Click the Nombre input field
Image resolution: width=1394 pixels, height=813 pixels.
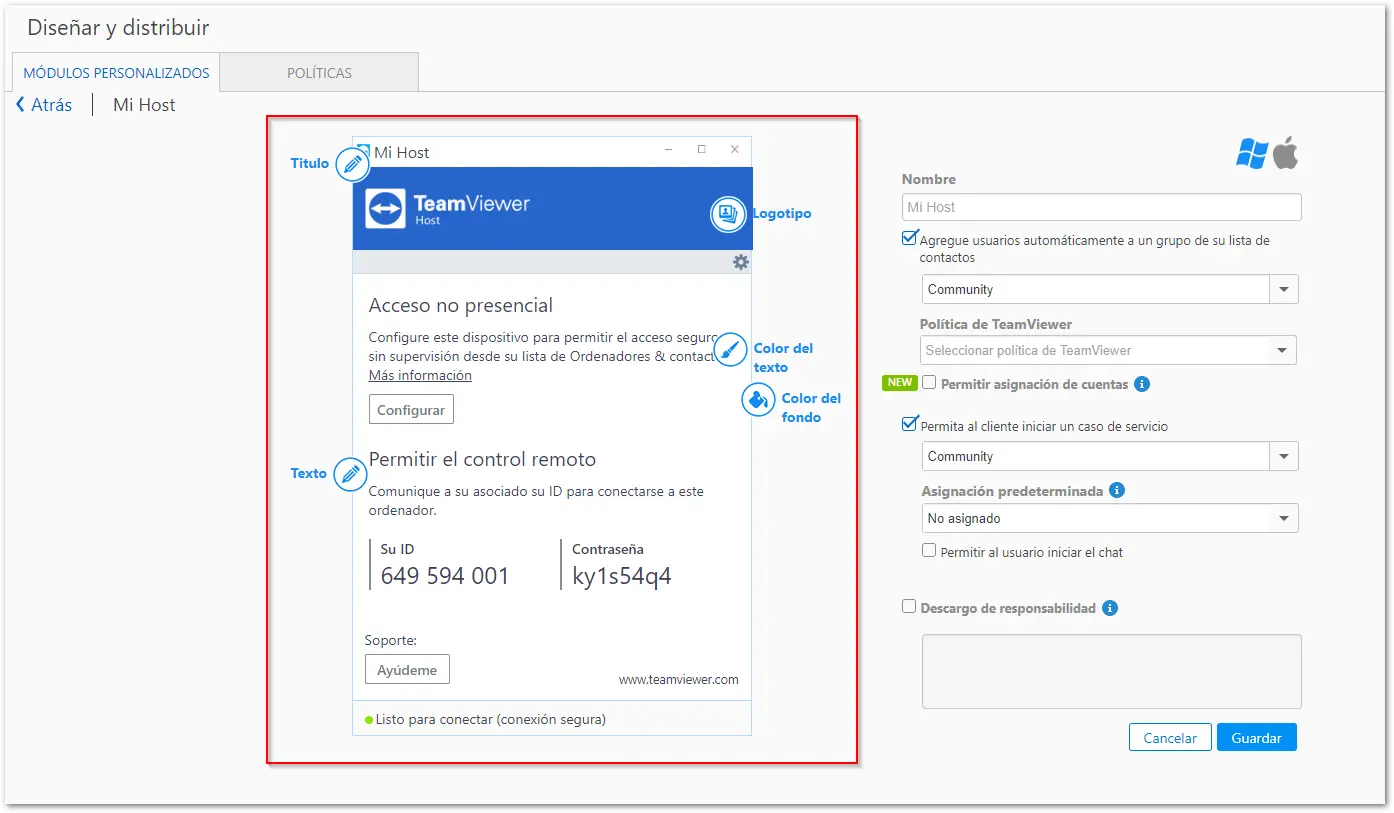click(x=1102, y=207)
